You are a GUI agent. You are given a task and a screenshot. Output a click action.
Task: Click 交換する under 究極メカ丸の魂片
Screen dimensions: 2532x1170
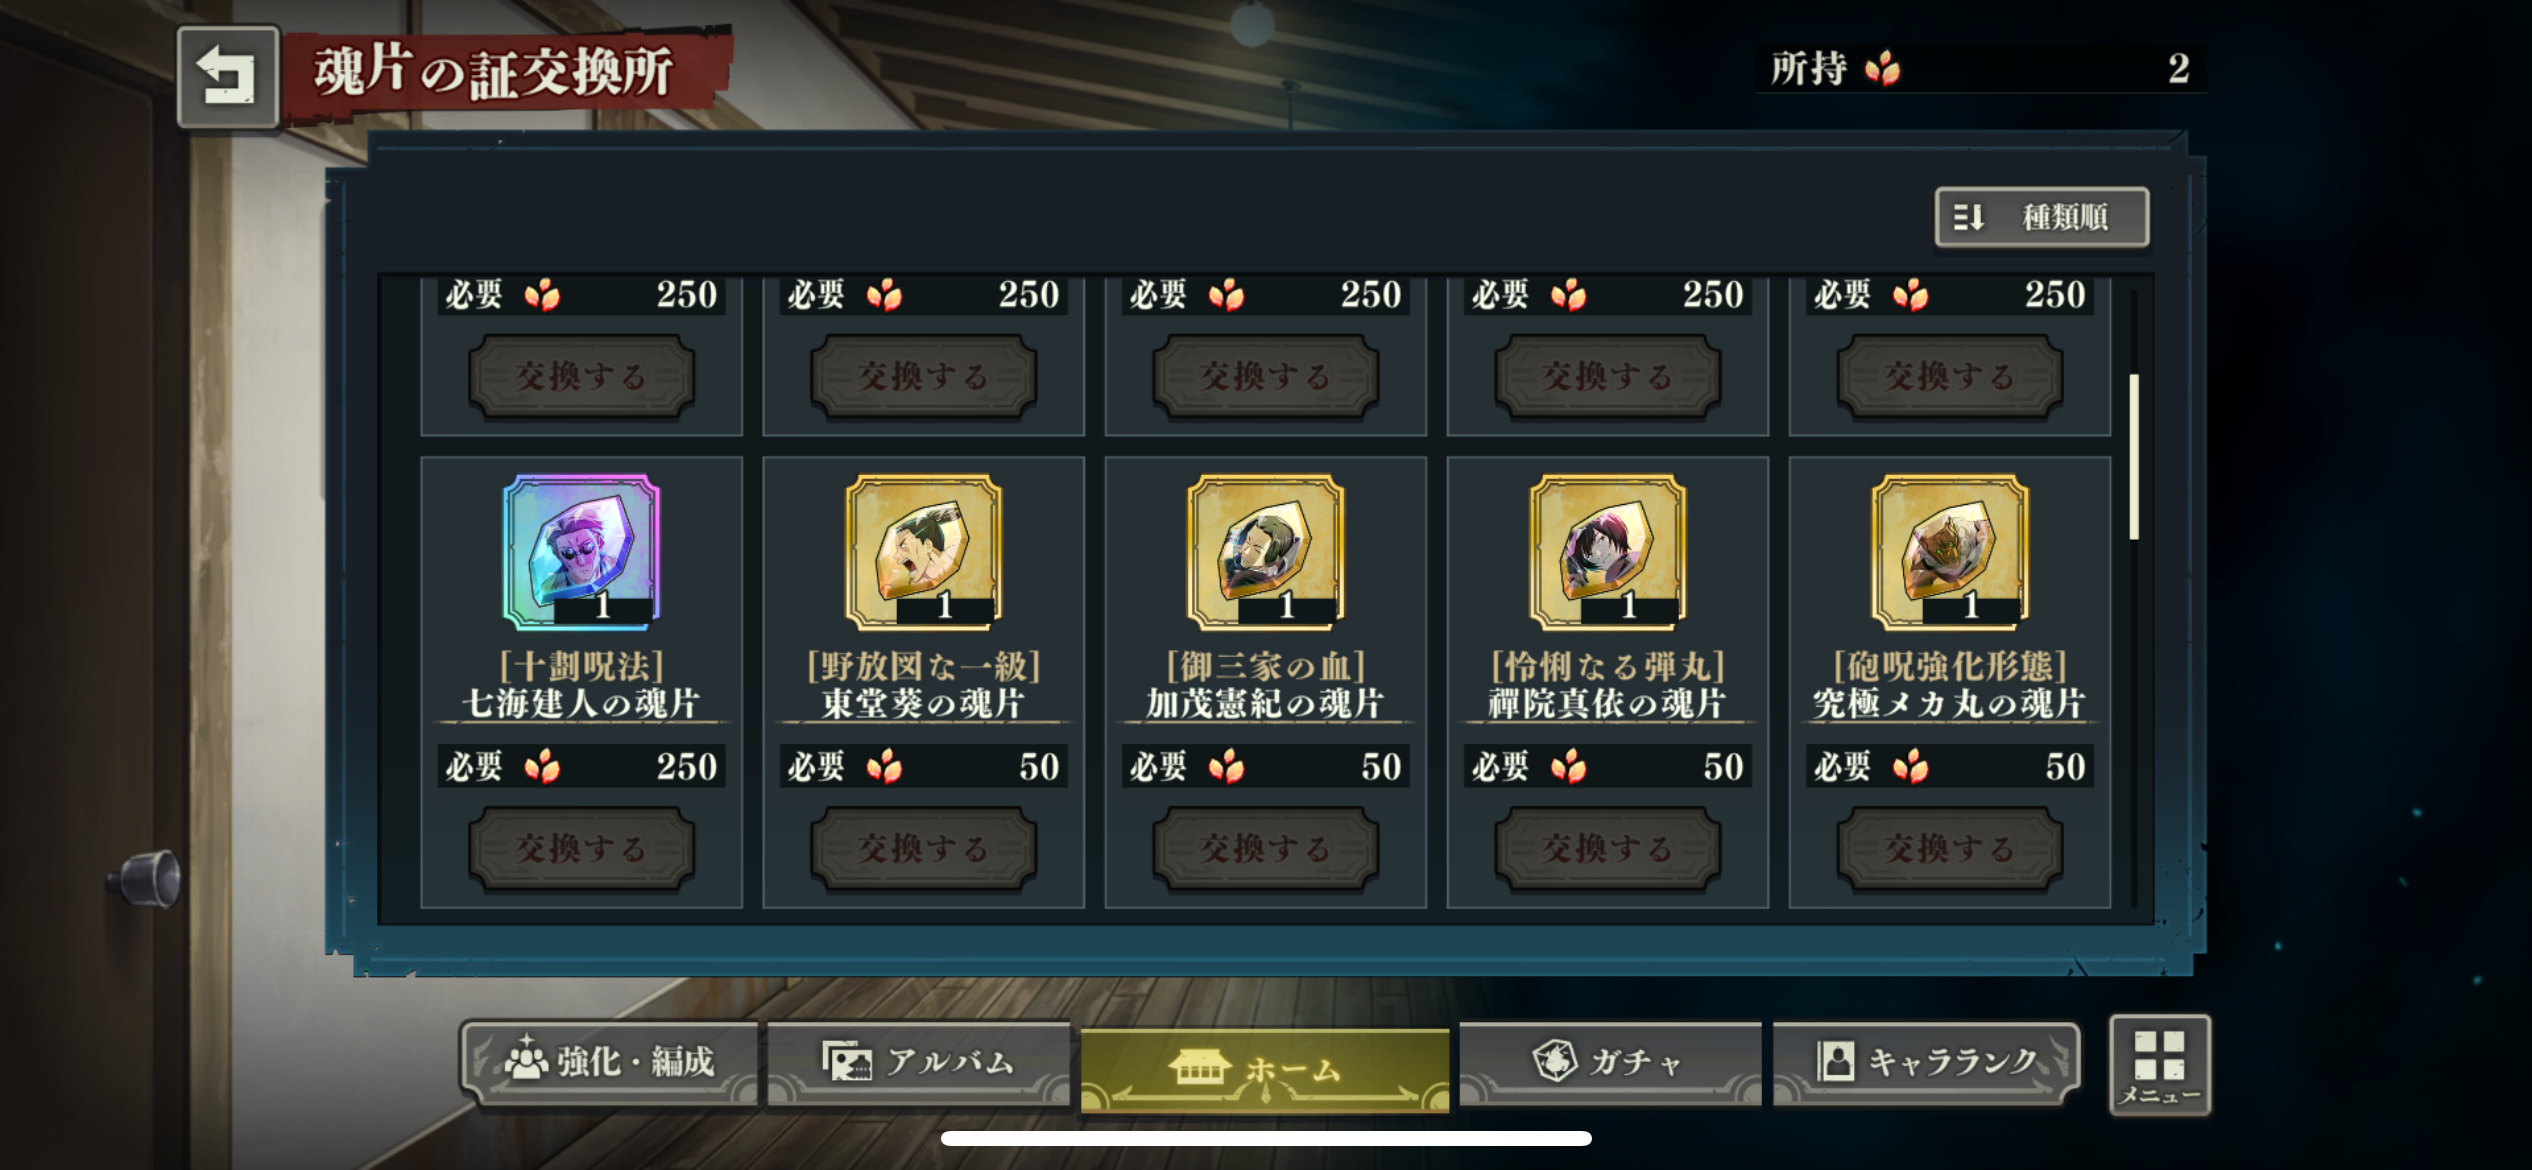[x=1949, y=849]
